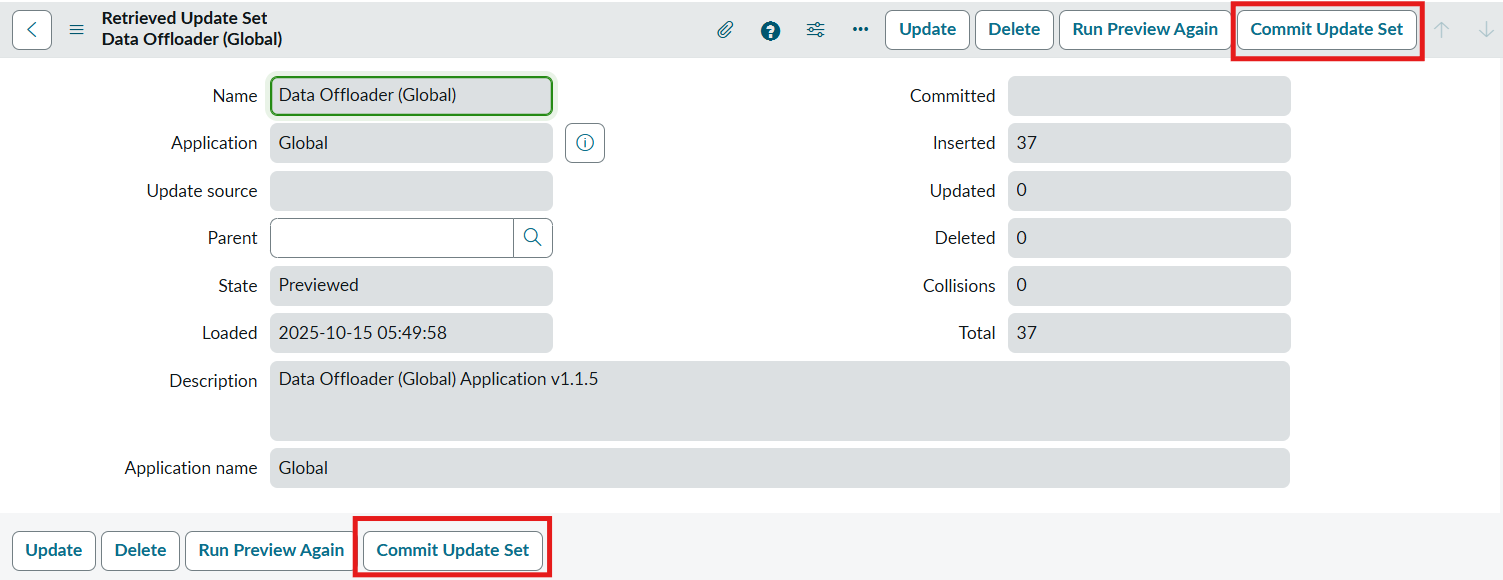Click the Description field label

[x=213, y=381]
